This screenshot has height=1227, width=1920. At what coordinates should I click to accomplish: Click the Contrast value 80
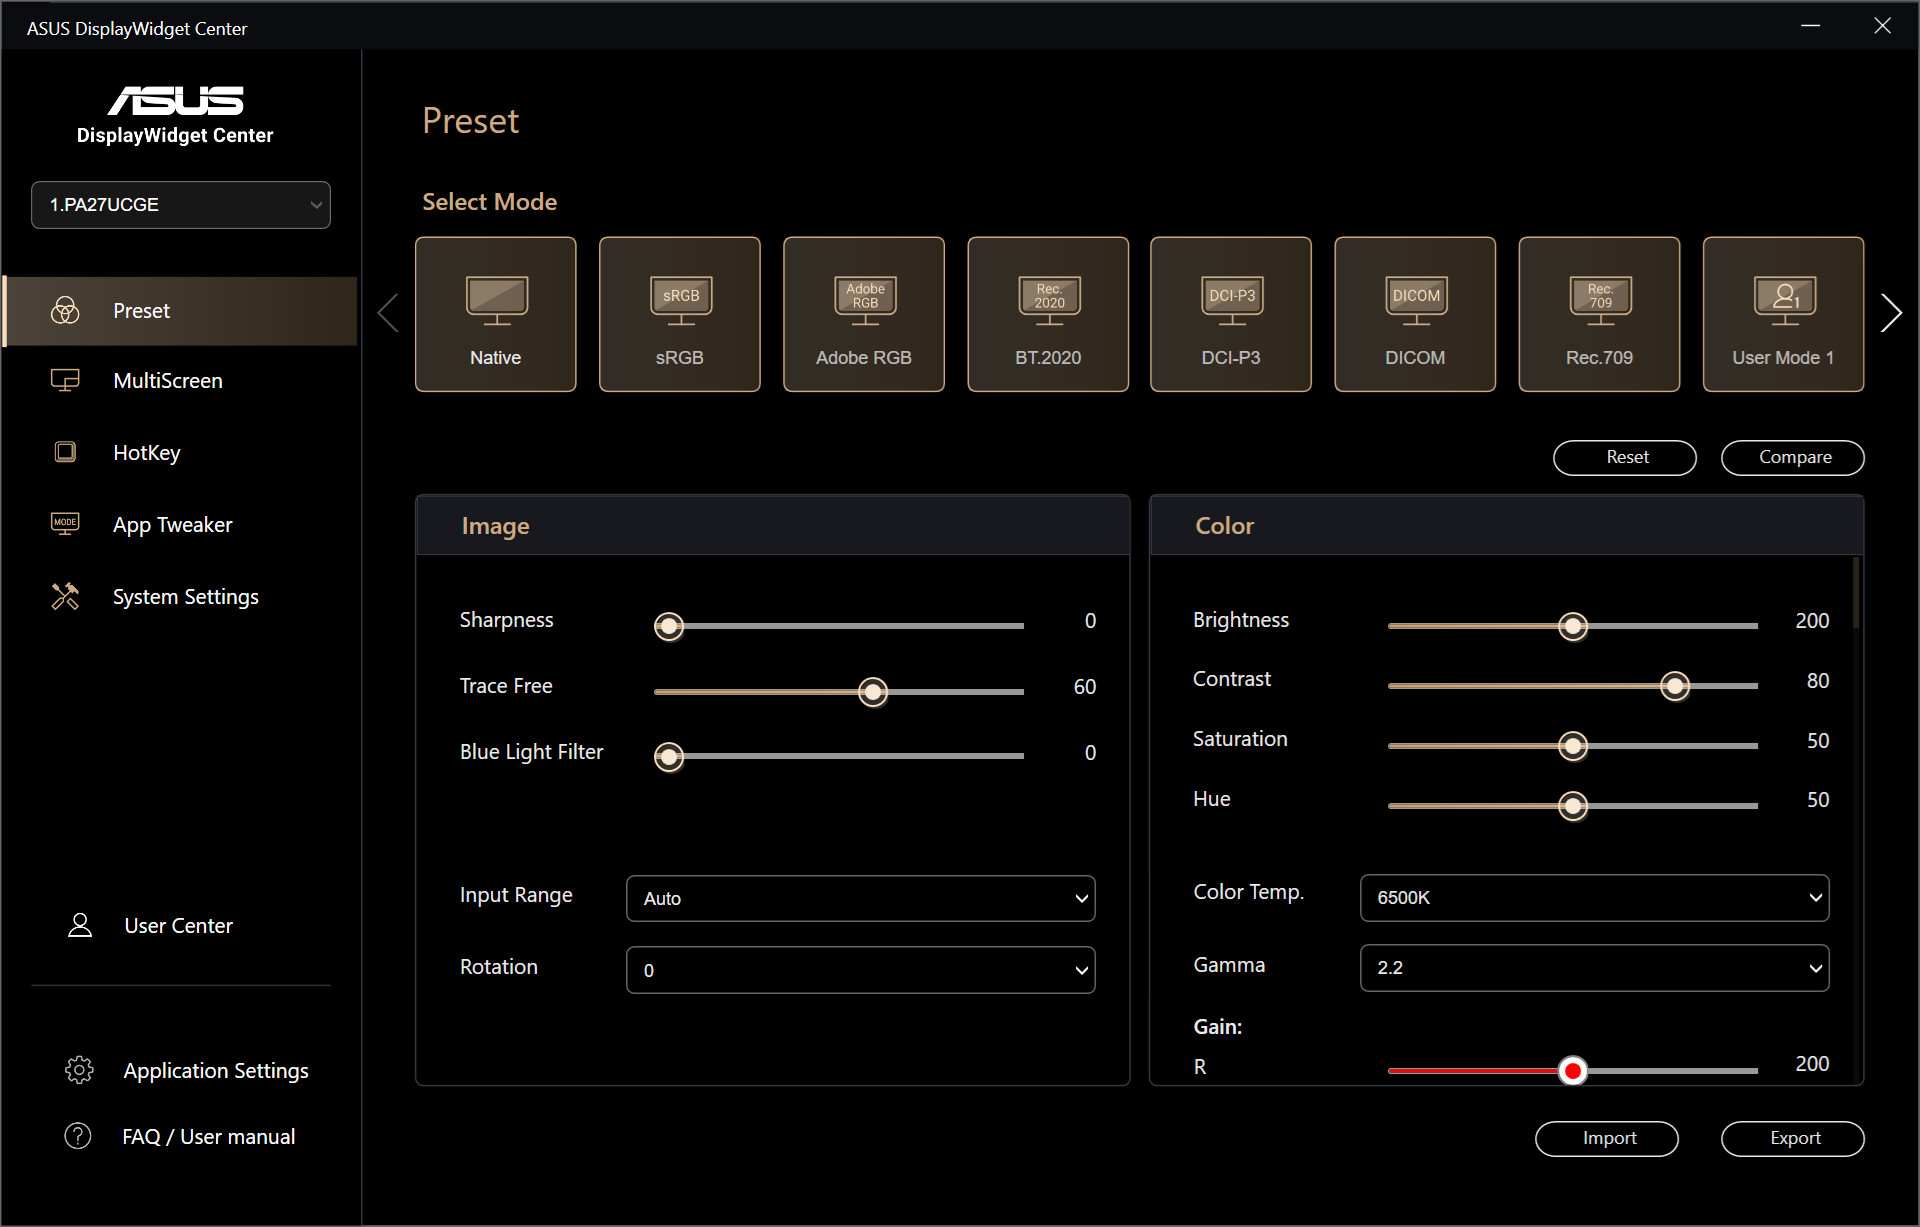[1818, 681]
